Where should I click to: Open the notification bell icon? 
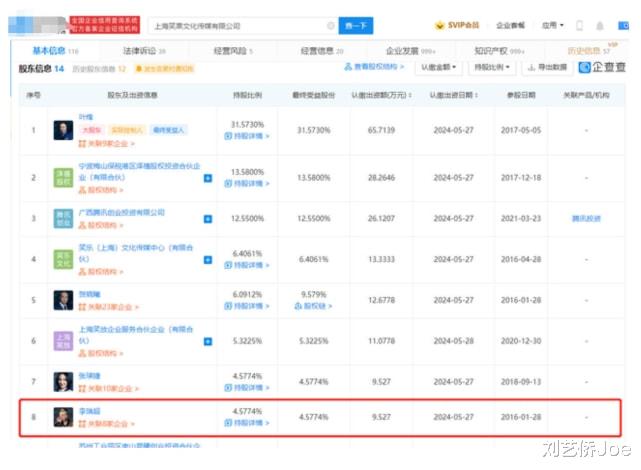[x=600, y=26]
